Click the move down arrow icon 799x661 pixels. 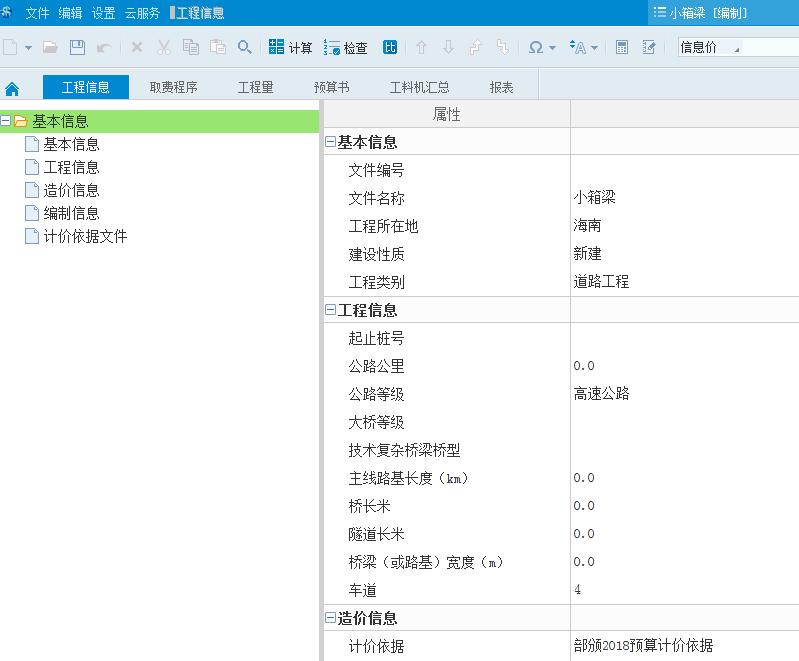coord(448,47)
